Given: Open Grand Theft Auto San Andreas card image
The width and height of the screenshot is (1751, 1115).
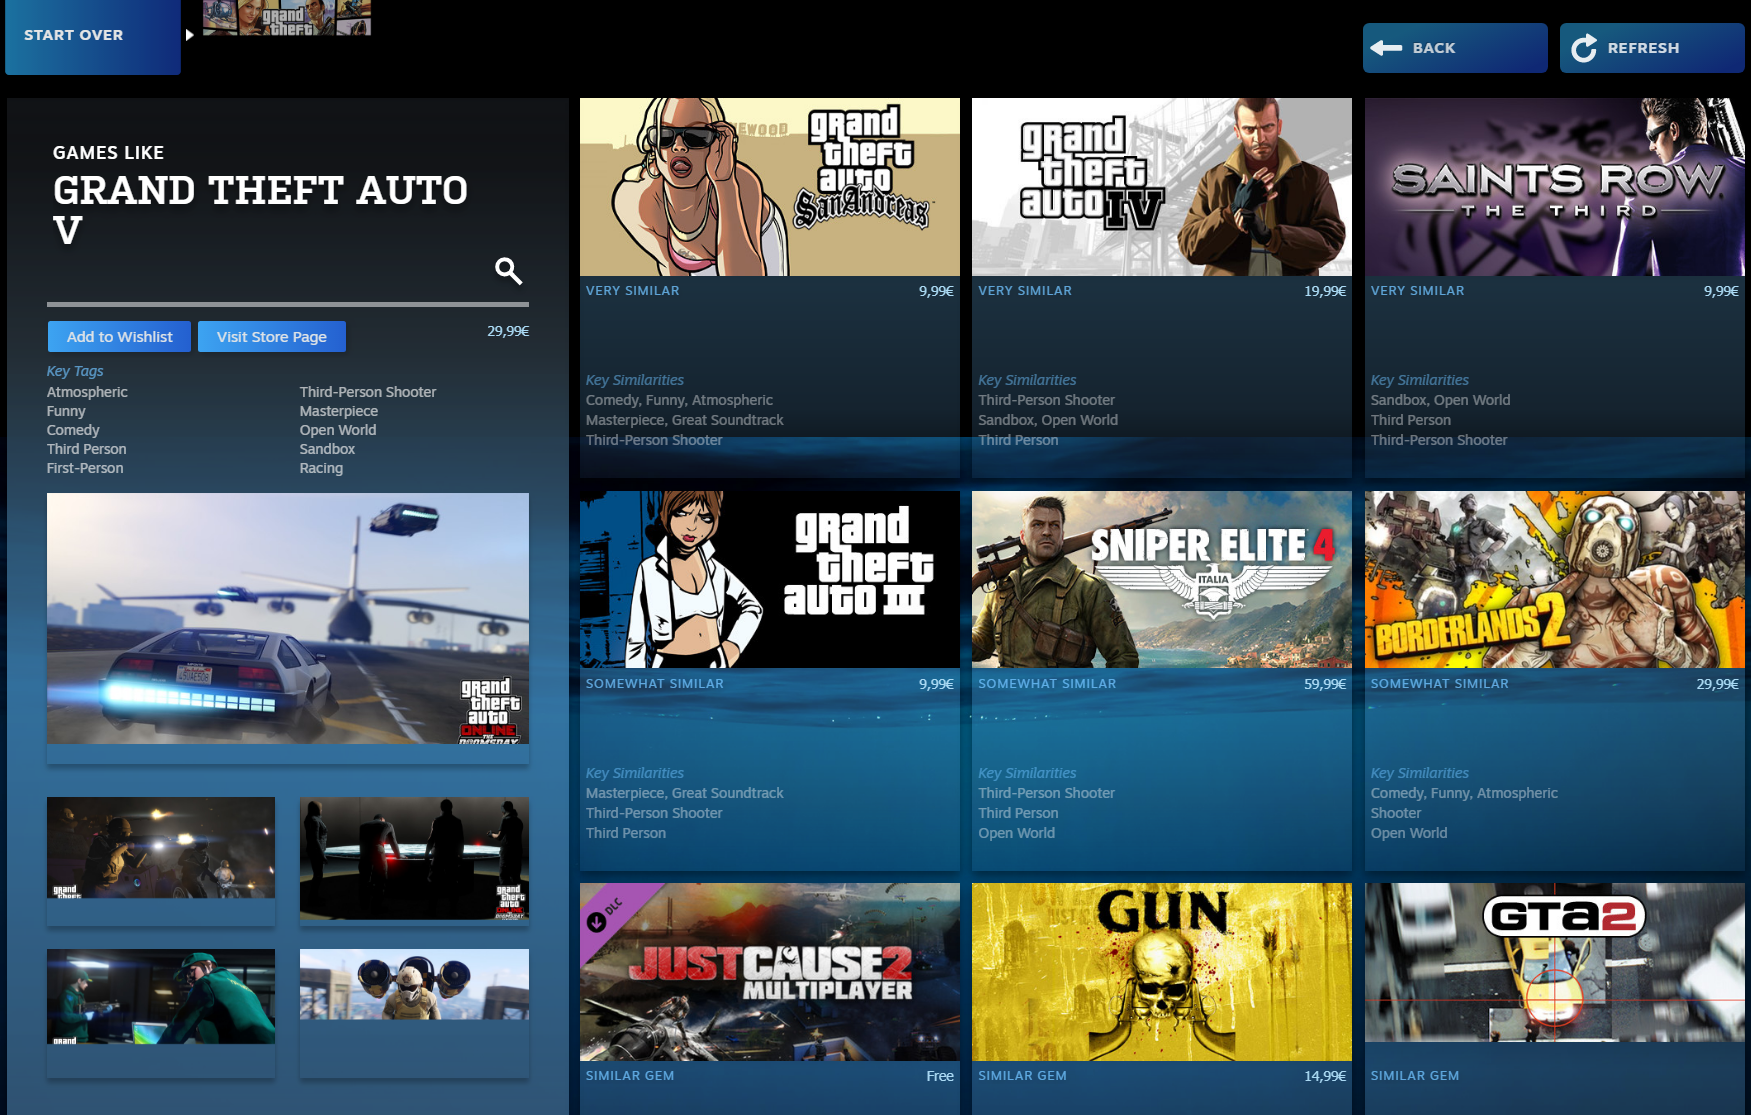Looking at the screenshot, I should [x=770, y=187].
